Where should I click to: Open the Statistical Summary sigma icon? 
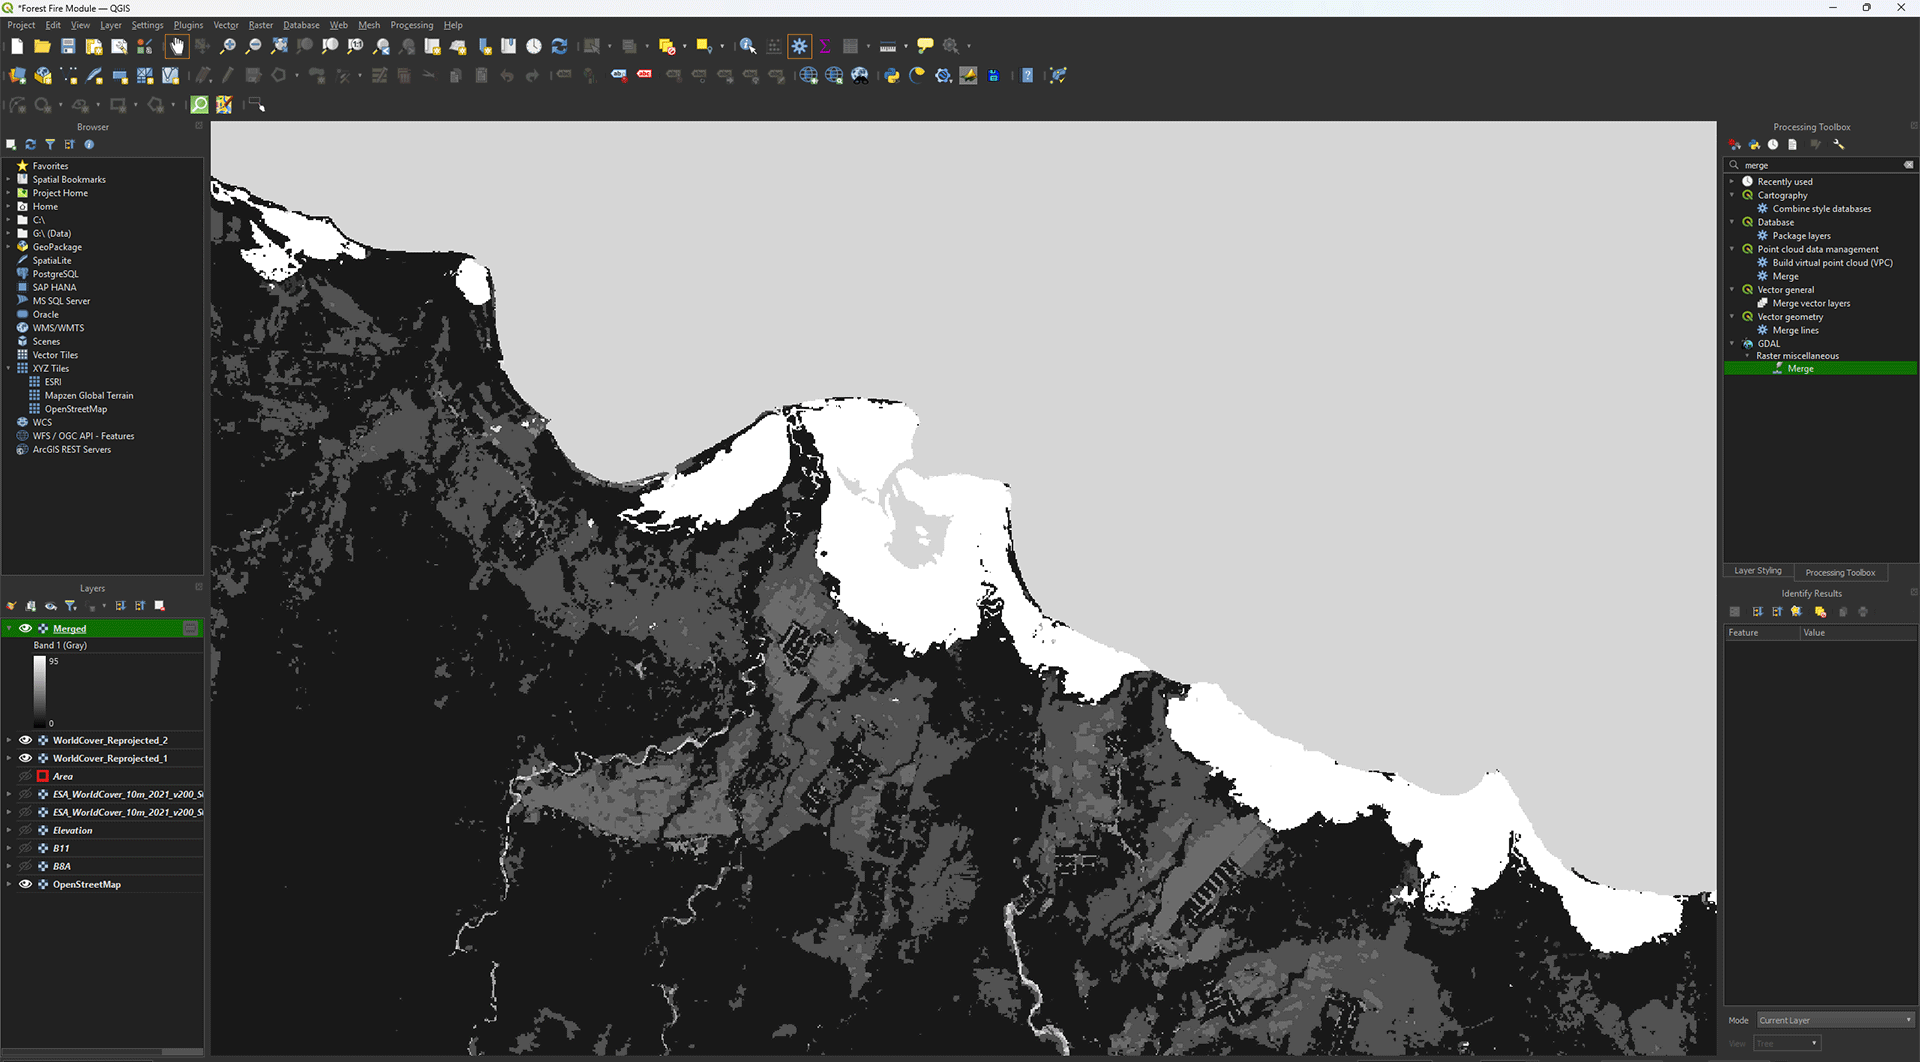click(x=825, y=46)
